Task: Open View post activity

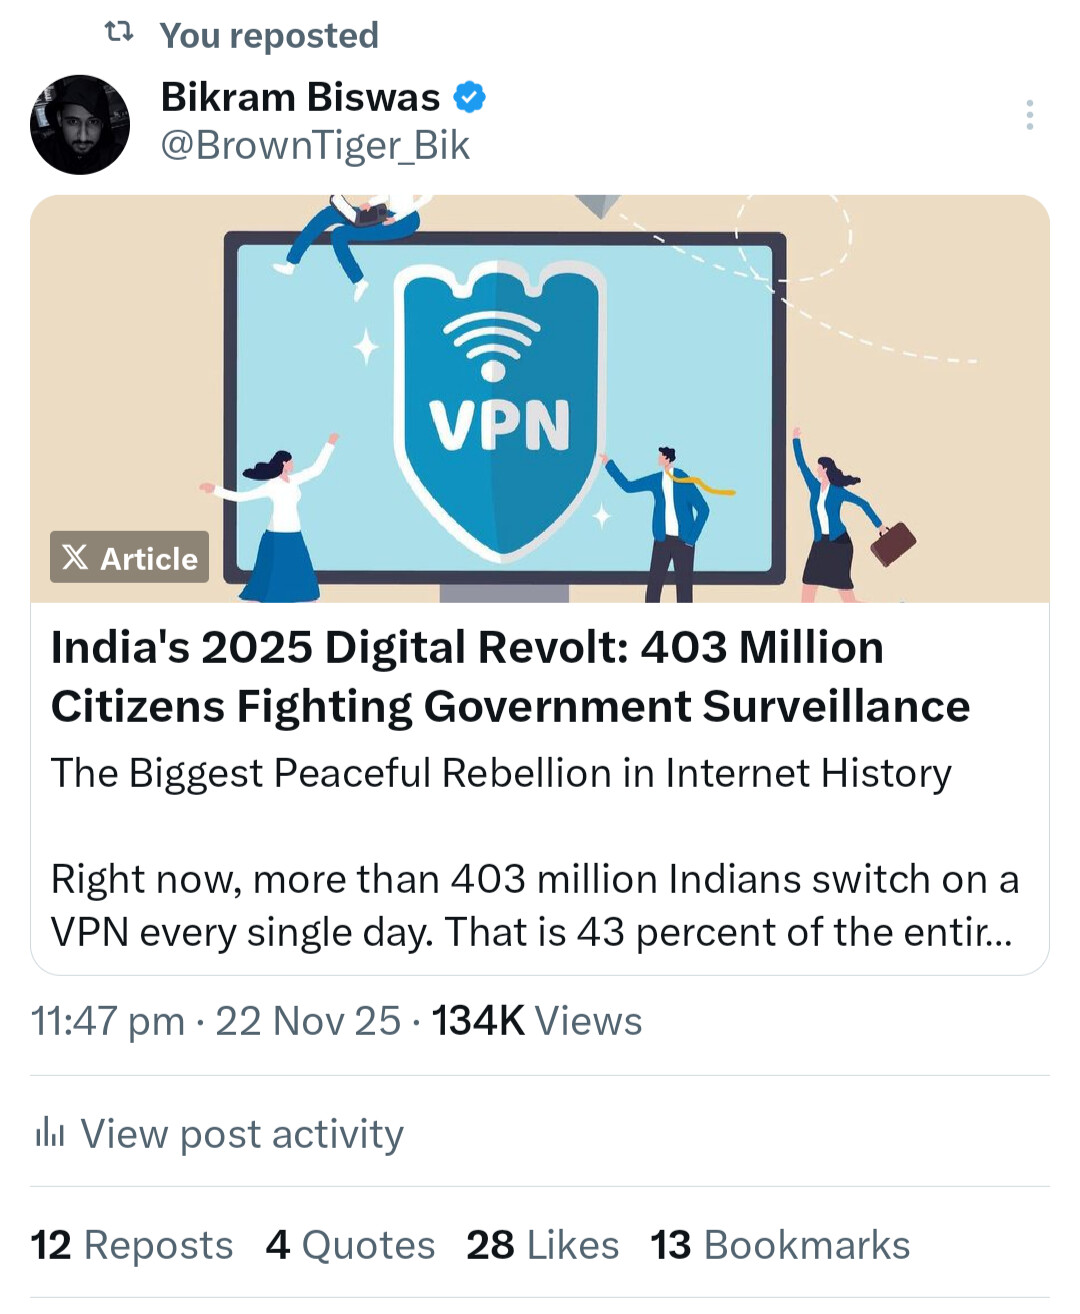Action: tap(242, 1134)
